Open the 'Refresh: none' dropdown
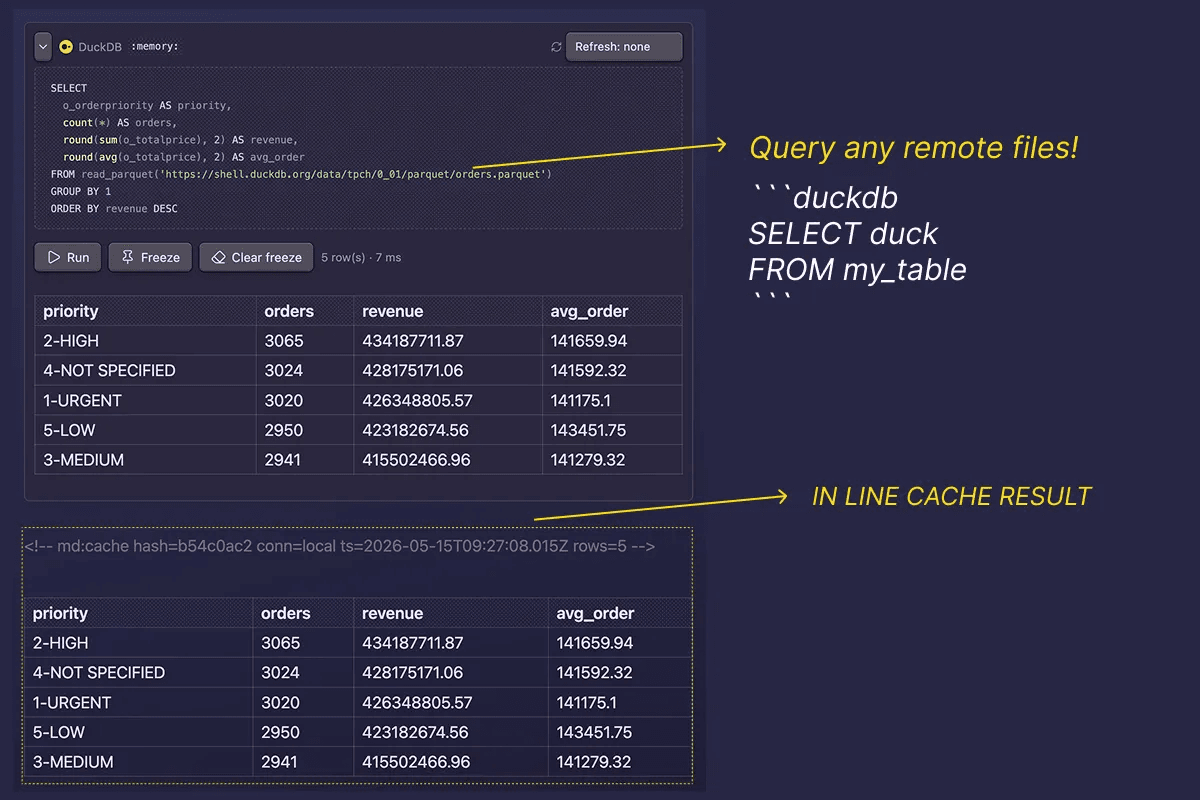 [x=624, y=47]
